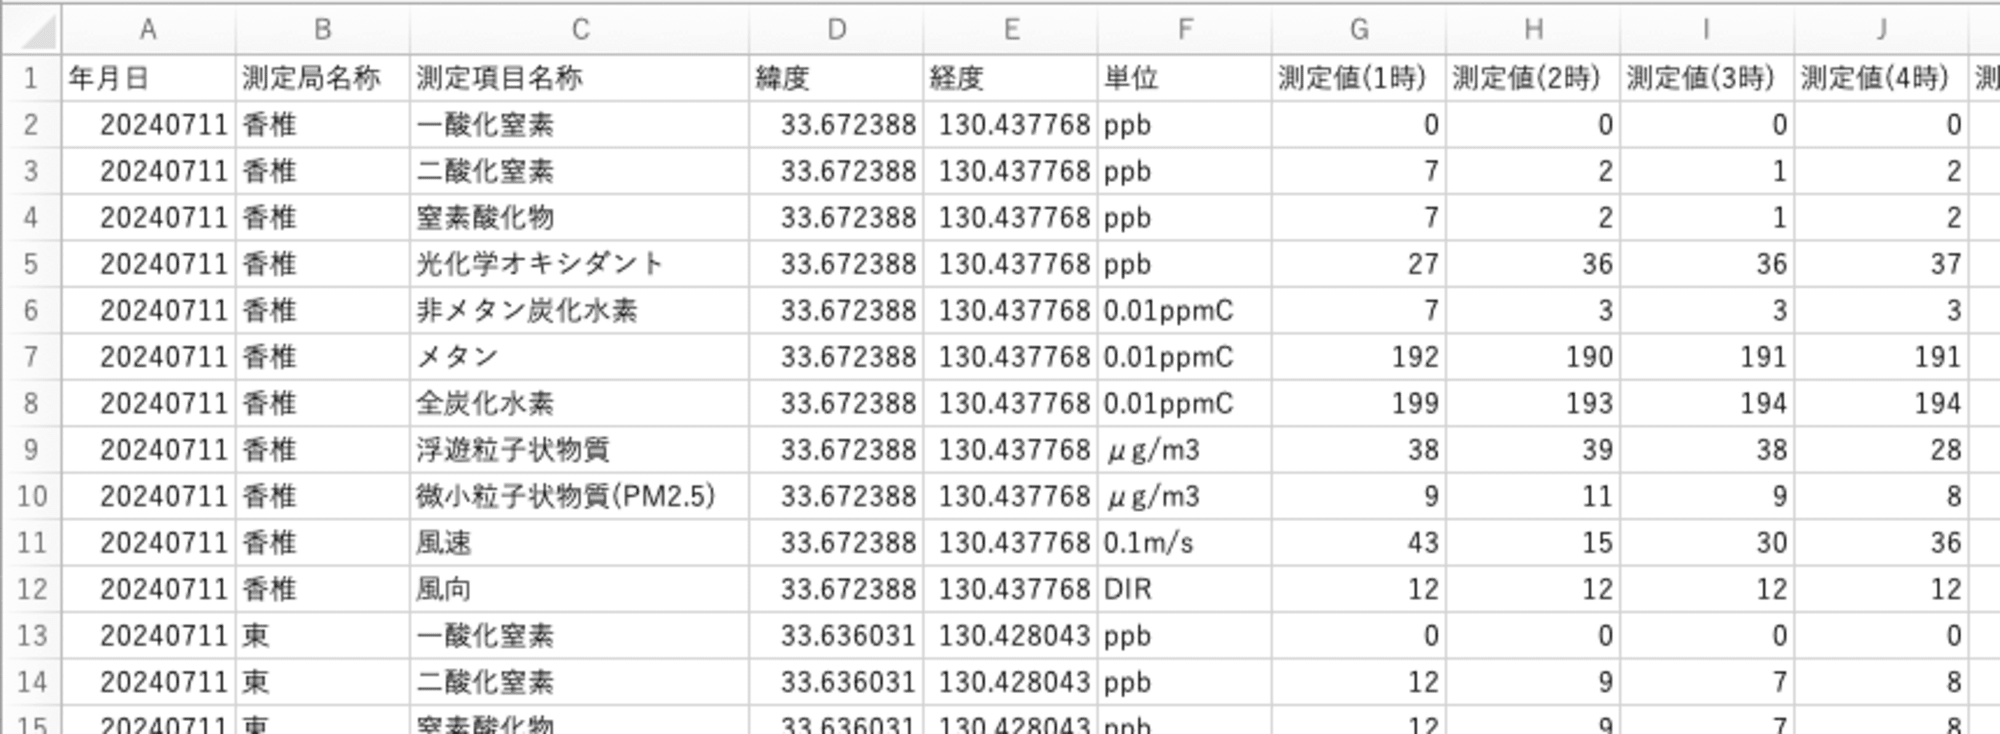Click the 経度 header cell

(1010, 78)
